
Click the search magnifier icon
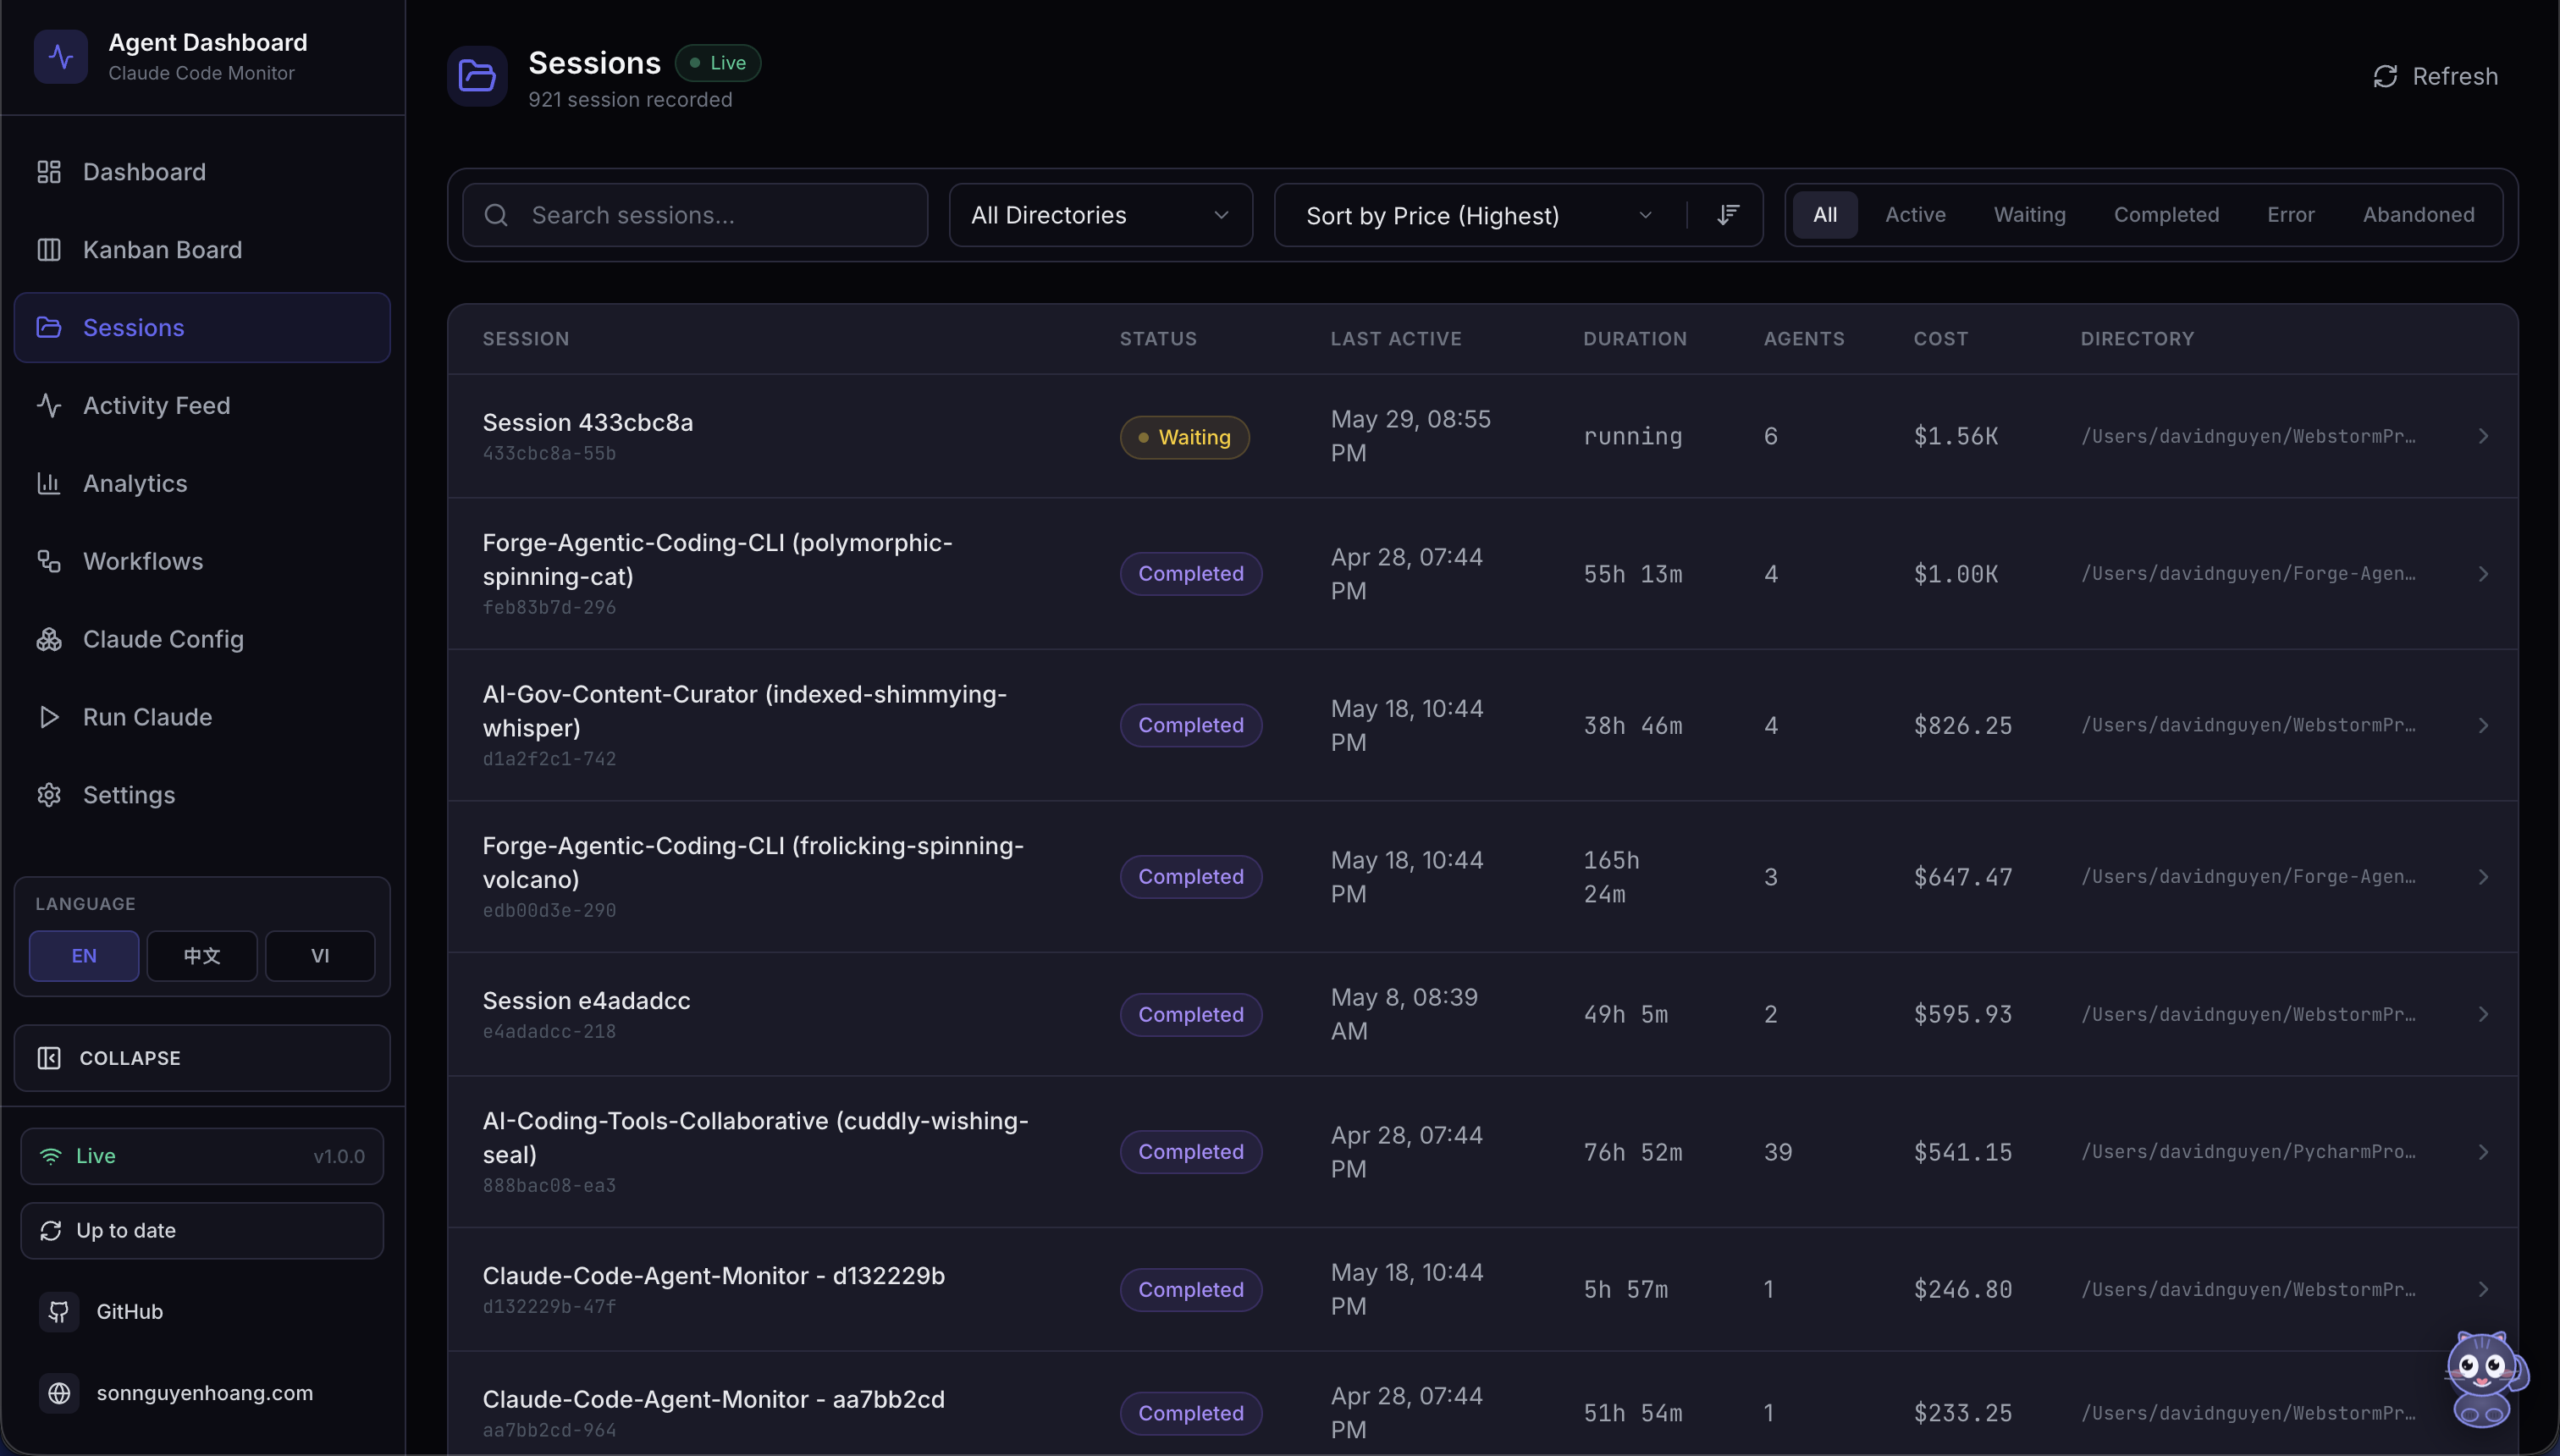click(496, 216)
